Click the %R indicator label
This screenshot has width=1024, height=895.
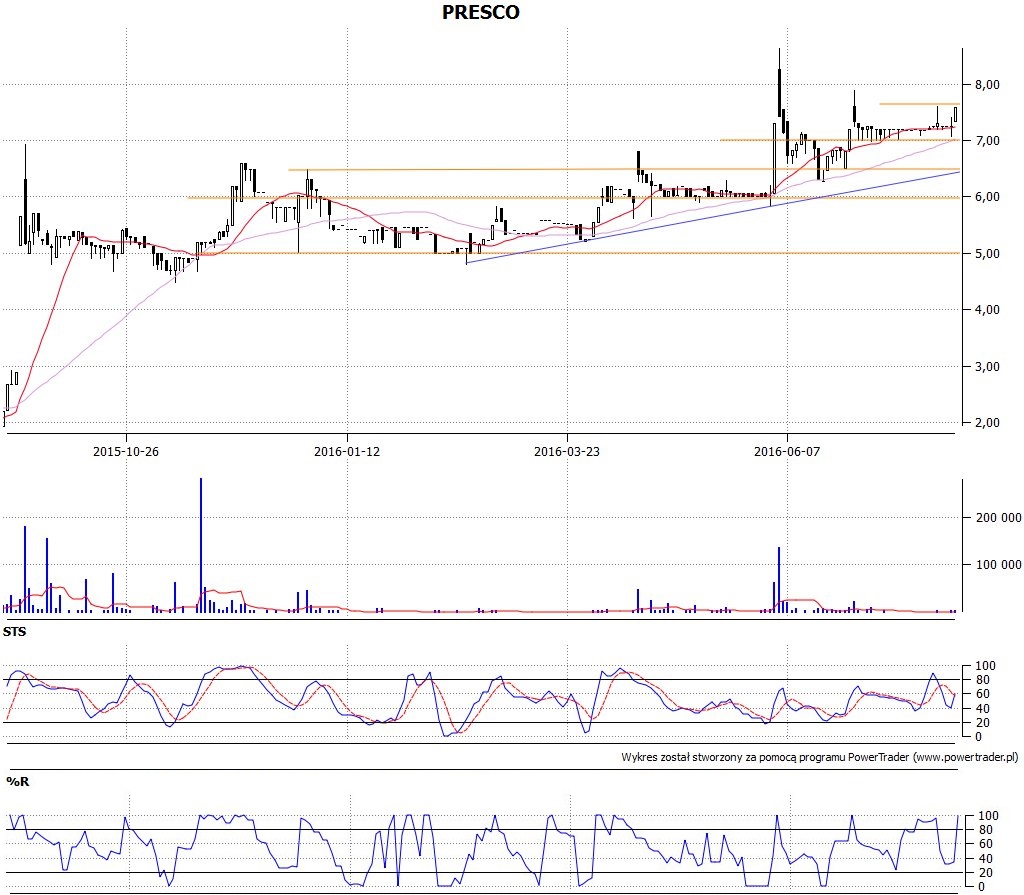[x=18, y=781]
